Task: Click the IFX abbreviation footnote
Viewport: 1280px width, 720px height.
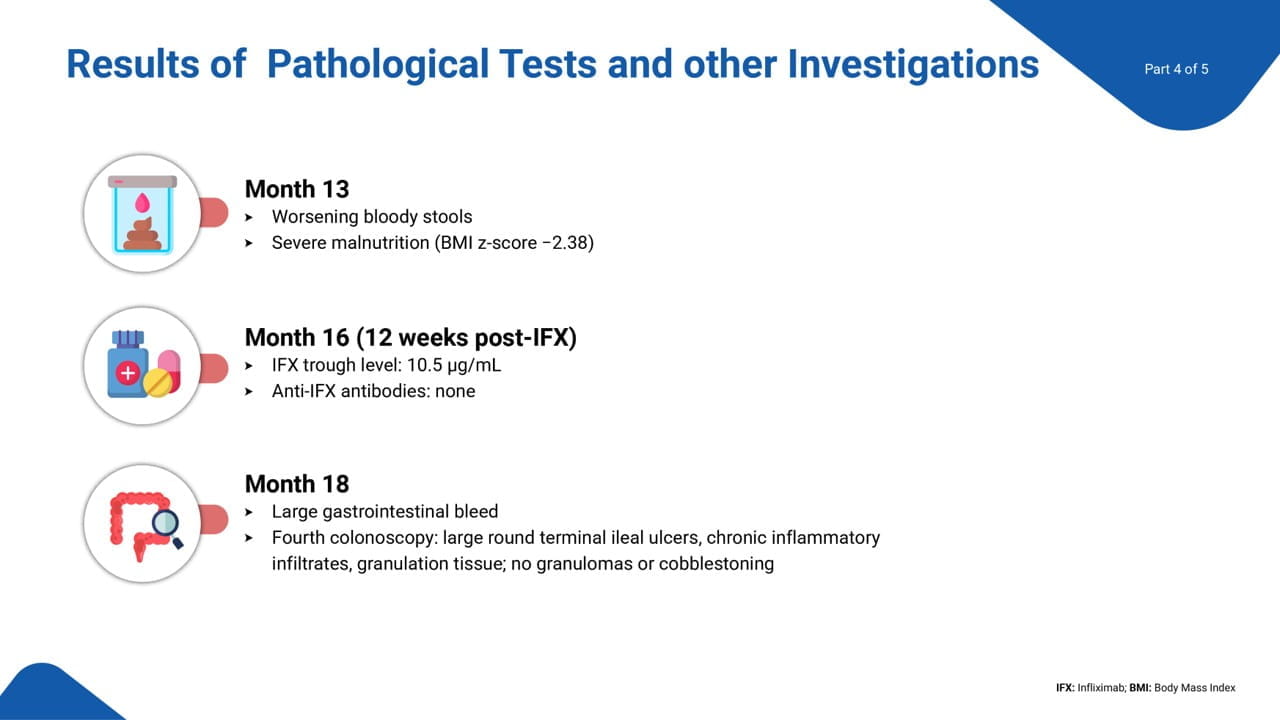Action: tap(1145, 688)
